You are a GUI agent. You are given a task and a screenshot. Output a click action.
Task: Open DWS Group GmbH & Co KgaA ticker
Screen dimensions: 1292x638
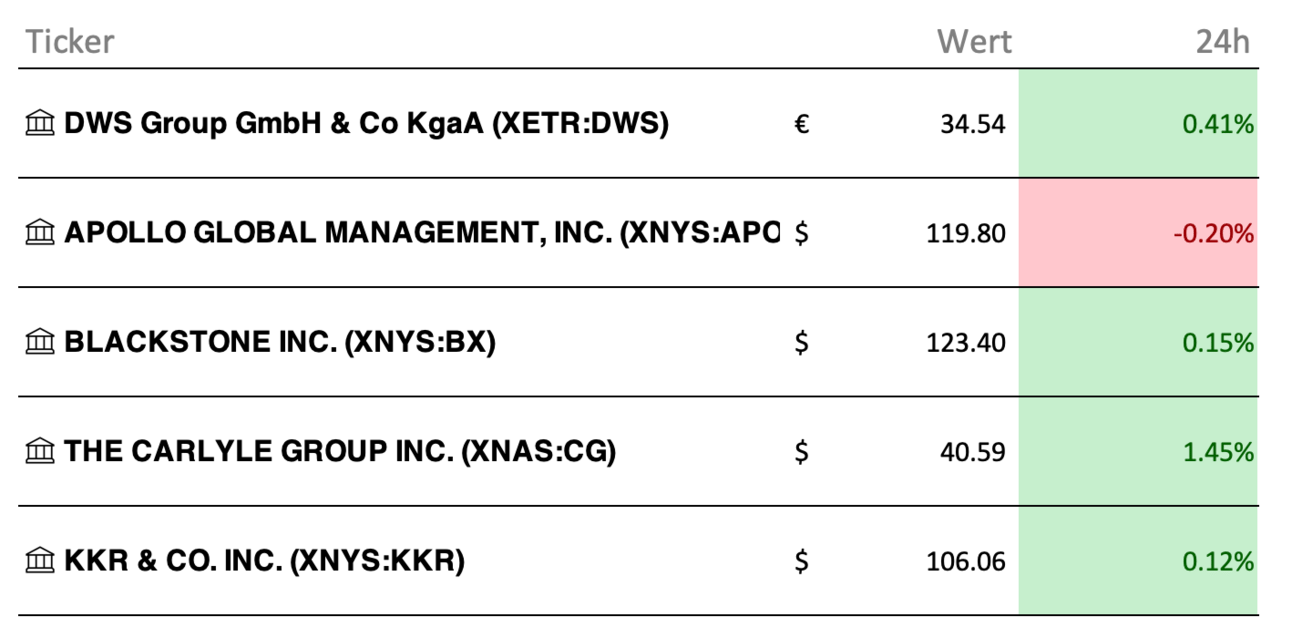point(367,124)
